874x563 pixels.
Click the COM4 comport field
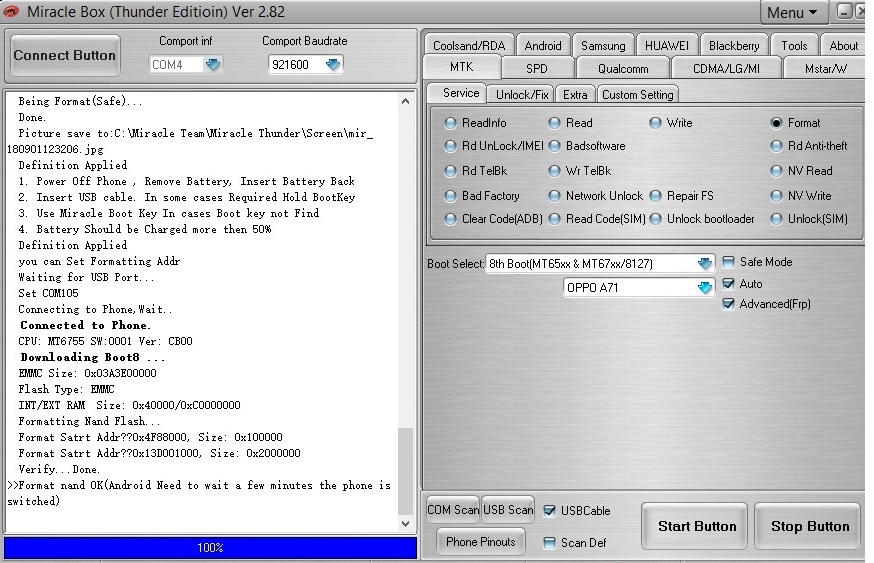click(176, 65)
